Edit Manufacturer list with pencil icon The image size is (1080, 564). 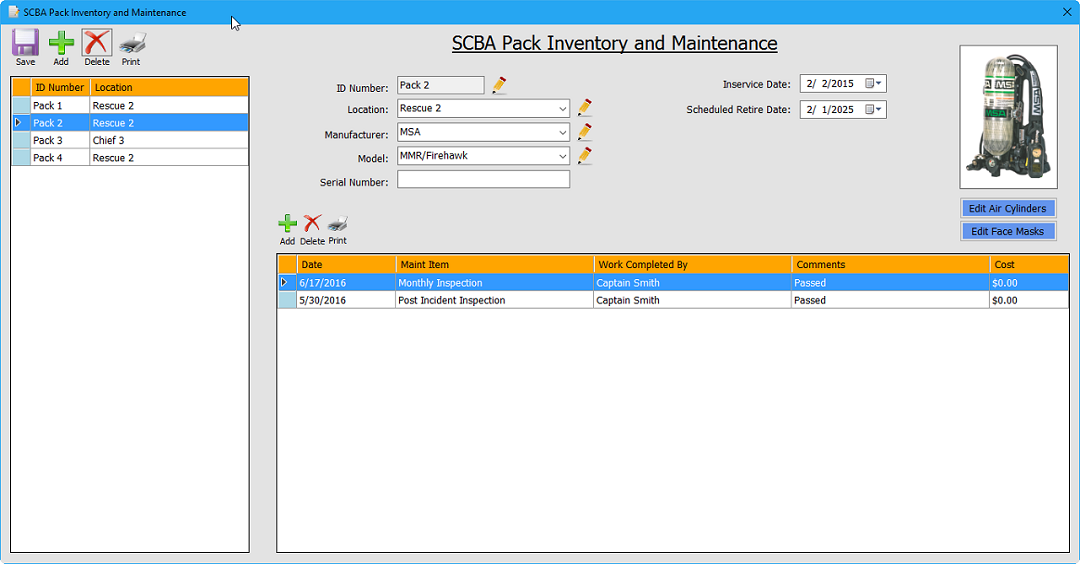[x=585, y=132]
